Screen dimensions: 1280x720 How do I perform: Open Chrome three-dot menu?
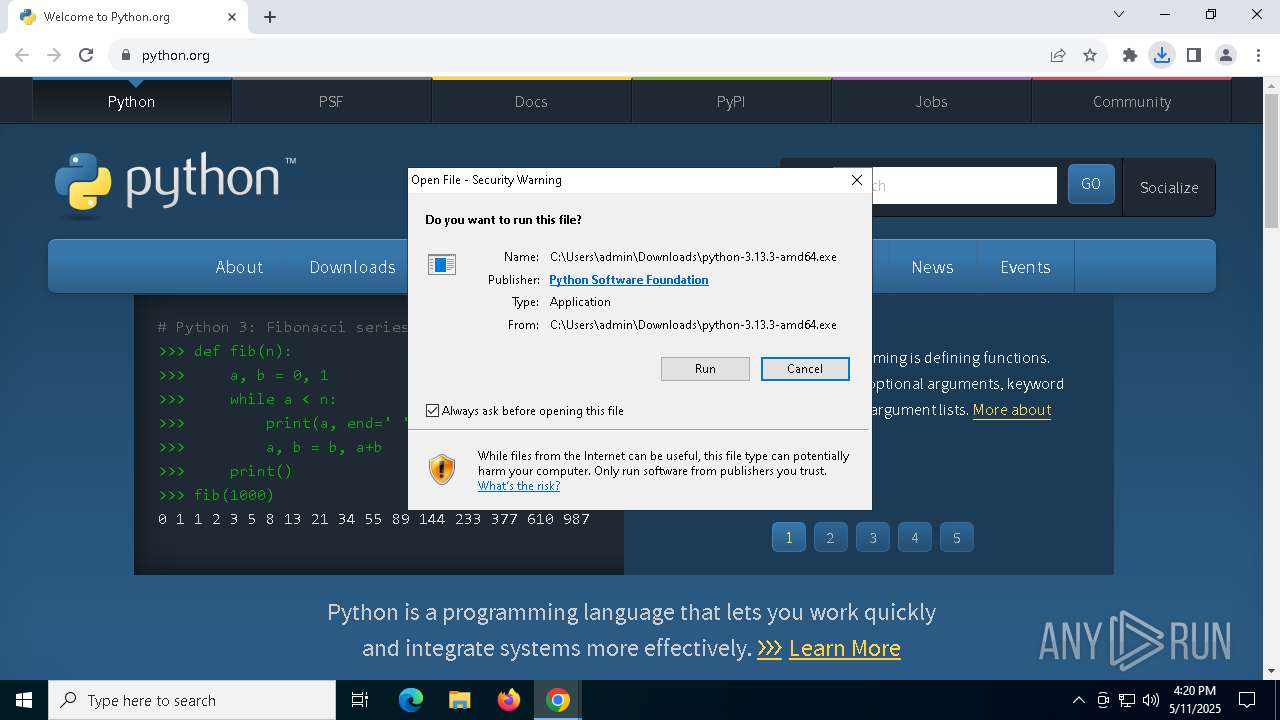pyautogui.click(x=1257, y=55)
